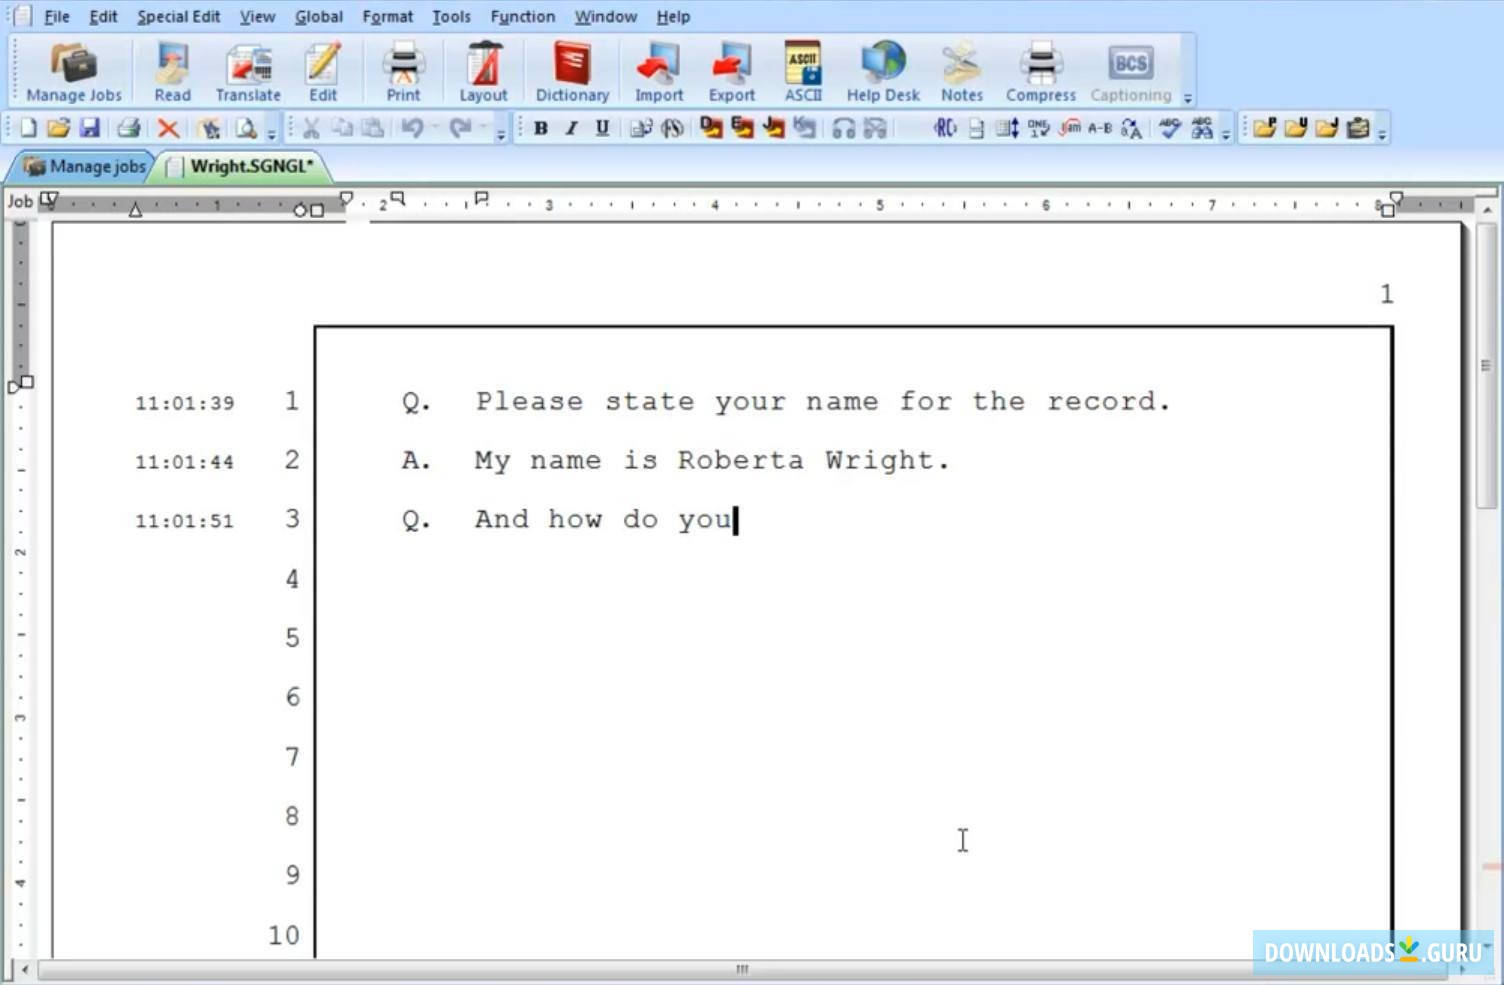This screenshot has width=1504, height=985.
Task: Open the File menu
Action: click(x=57, y=16)
